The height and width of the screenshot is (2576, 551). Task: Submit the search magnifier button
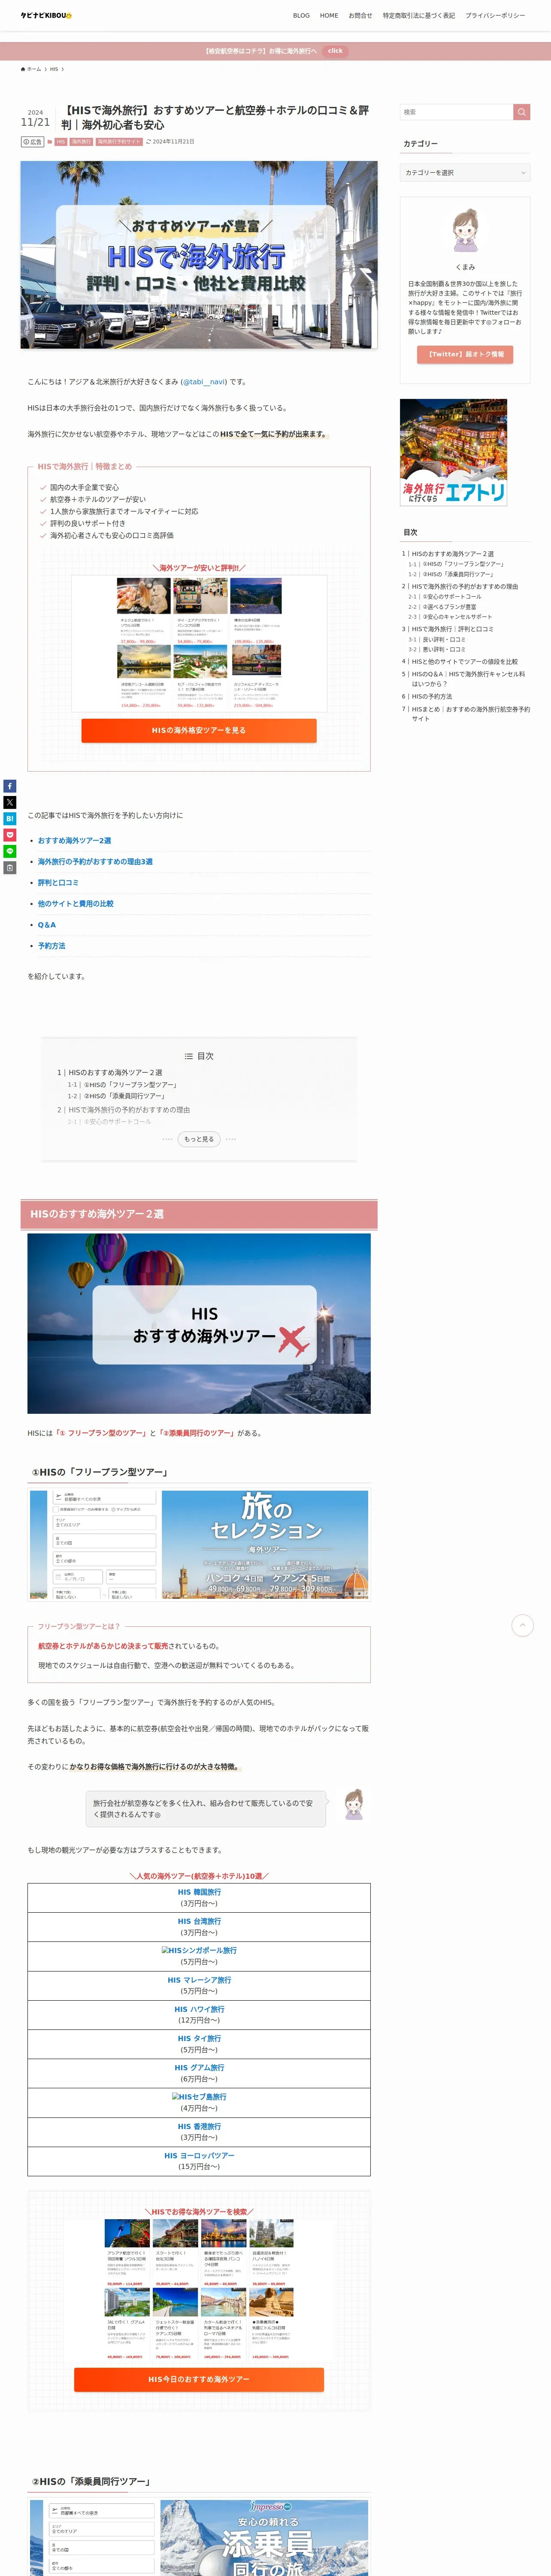[x=522, y=112]
